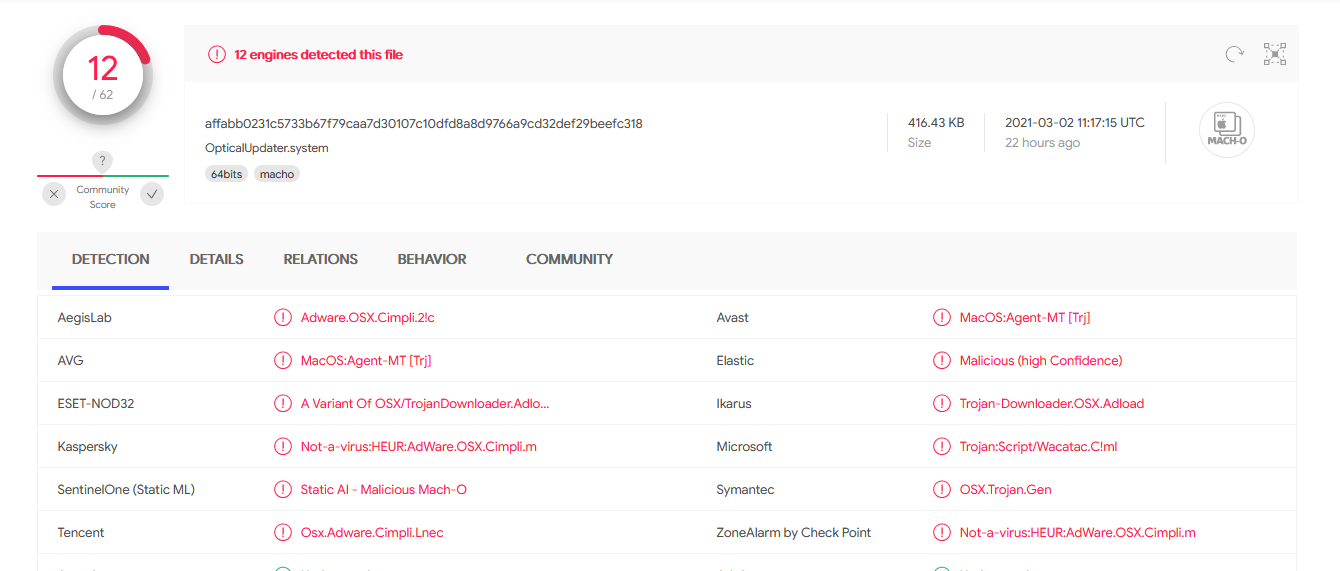
Task: Click the Tencent engine name
Action: tap(81, 533)
